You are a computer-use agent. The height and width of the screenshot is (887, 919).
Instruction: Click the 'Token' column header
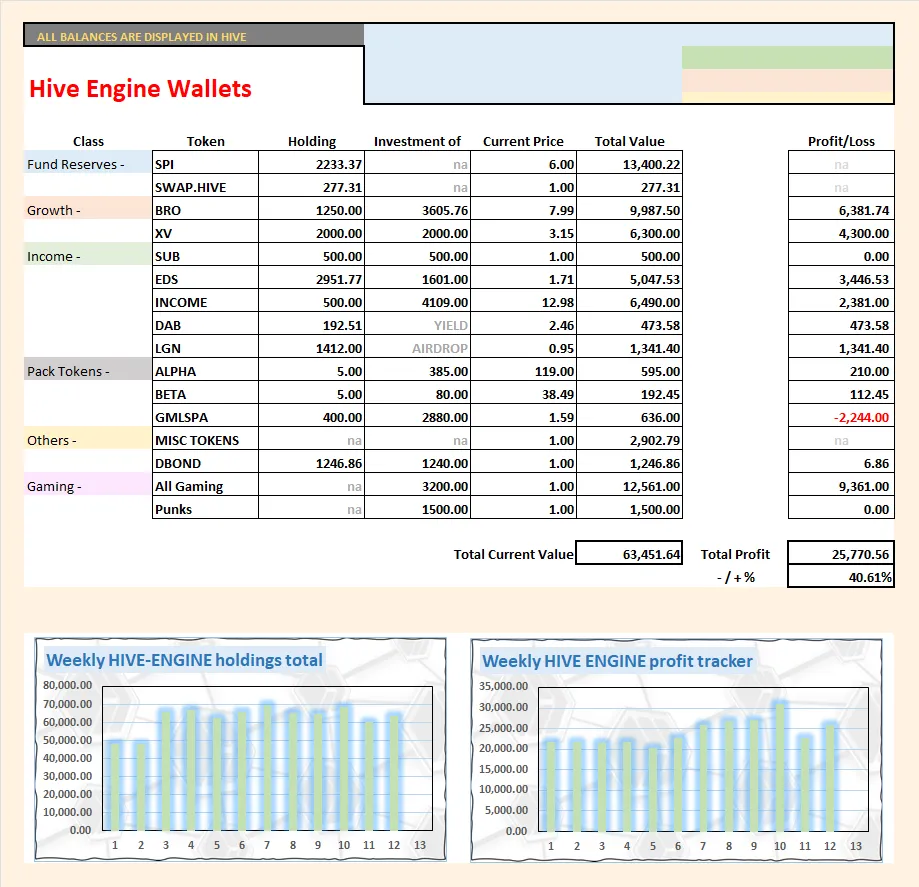pyautogui.click(x=205, y=141)
